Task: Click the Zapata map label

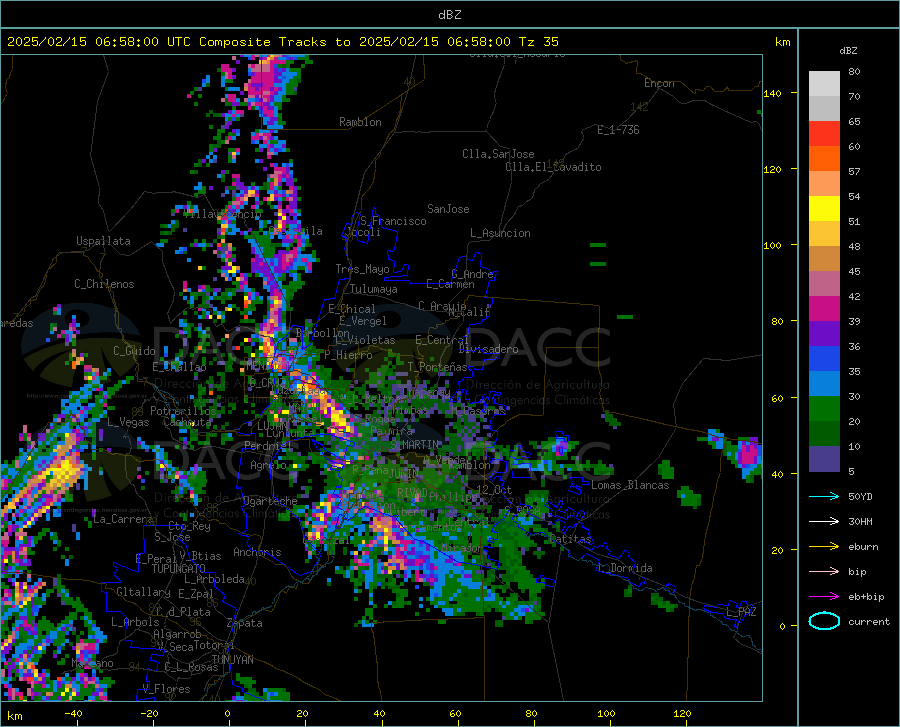Action: pyautogui.click(x=245, y=623)
